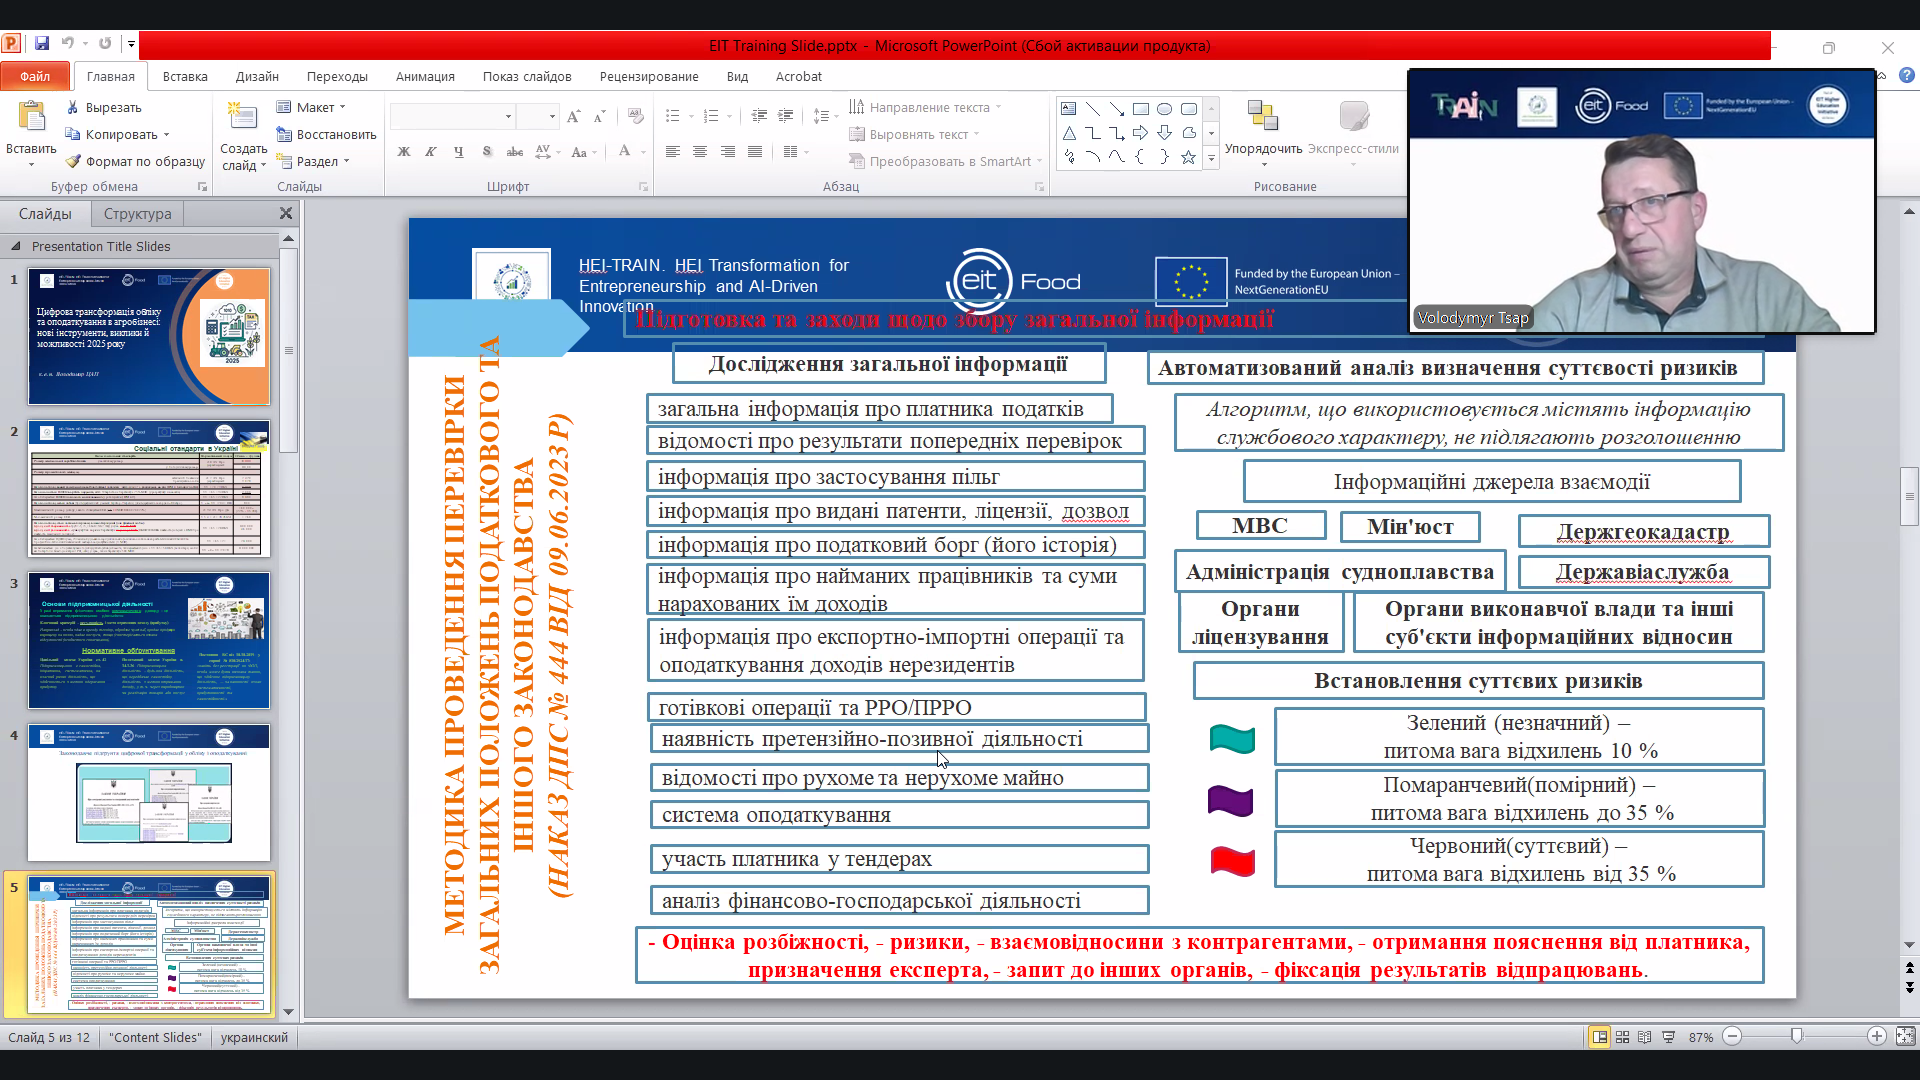Toggle italic К formatting
Viewport: 1920px width, 1080px height.
[x=431, y=152]
